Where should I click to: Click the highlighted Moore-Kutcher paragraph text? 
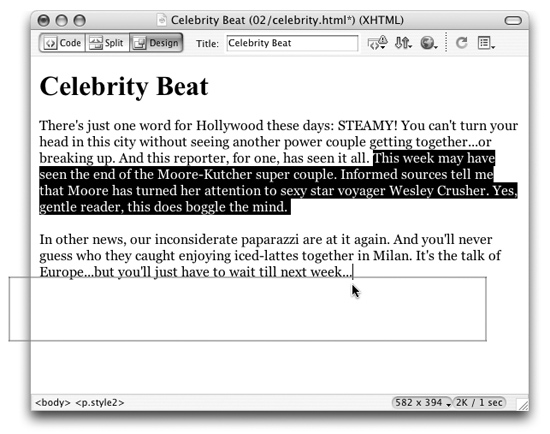[278, 182]
